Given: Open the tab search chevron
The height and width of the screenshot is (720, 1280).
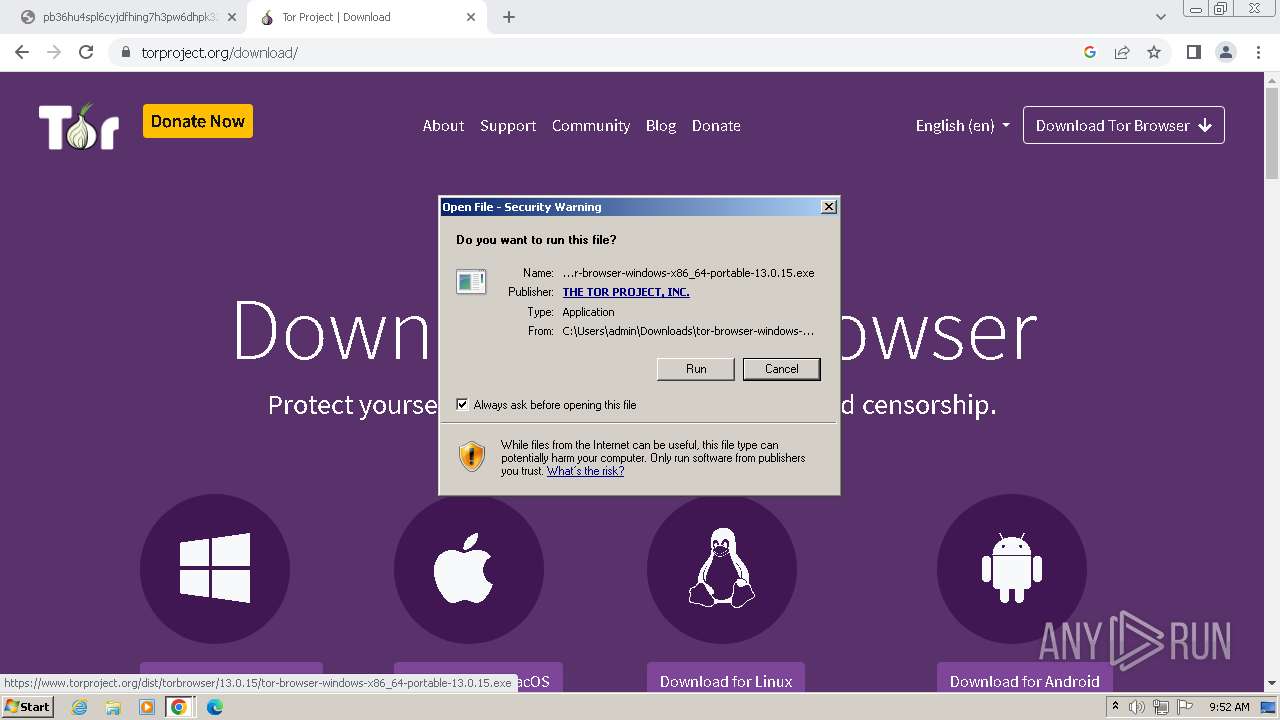Looking at the screenshot, I should pyautogui.click(x=1161, y=17).
